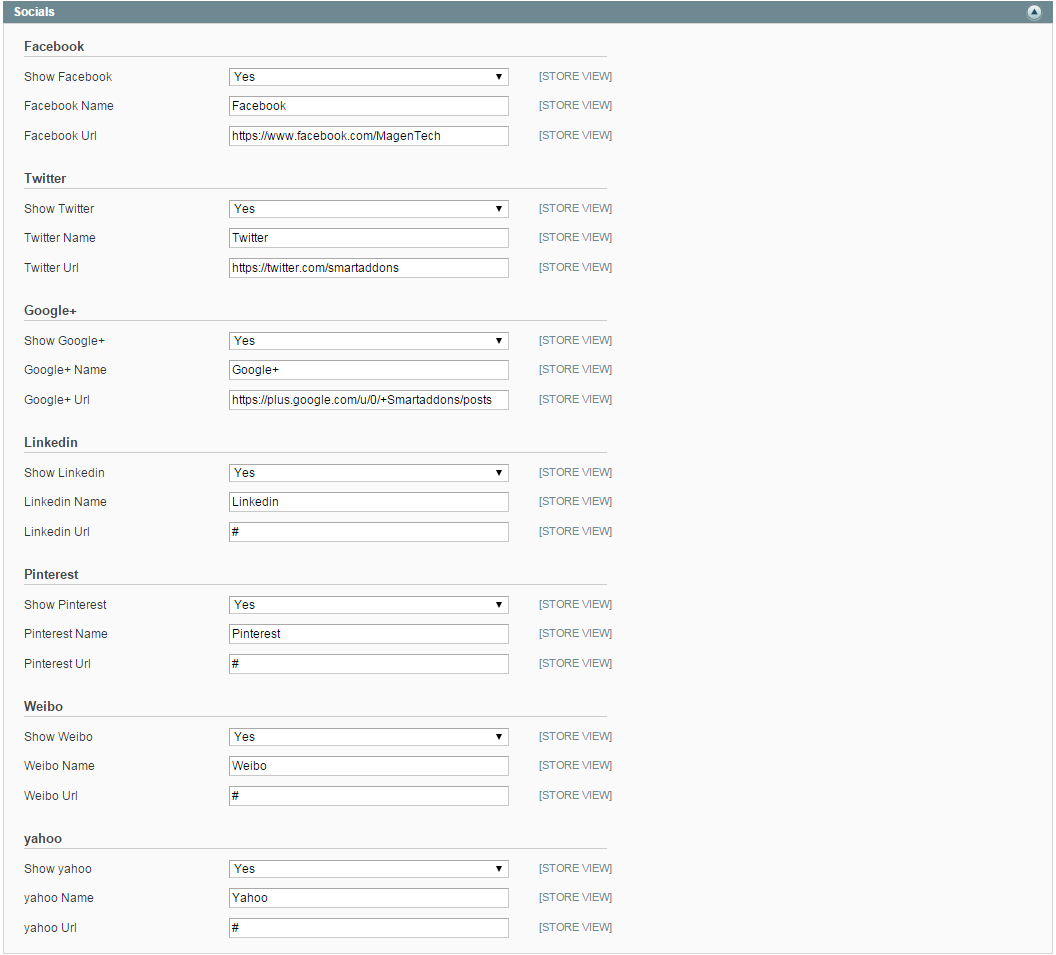Open the Show yahoo dropdown
This screenshot has height=955, width=1056.
point(368,869)
